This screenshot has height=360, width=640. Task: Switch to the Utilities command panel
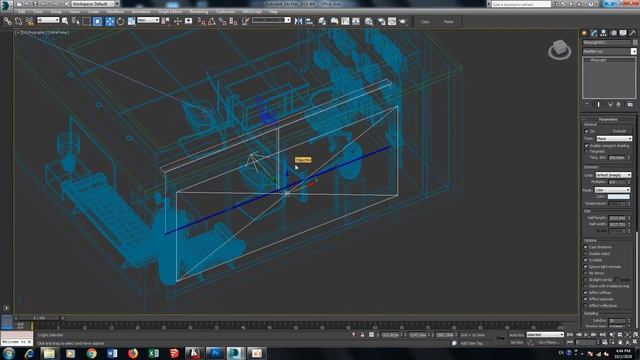(x=633, y=33)
